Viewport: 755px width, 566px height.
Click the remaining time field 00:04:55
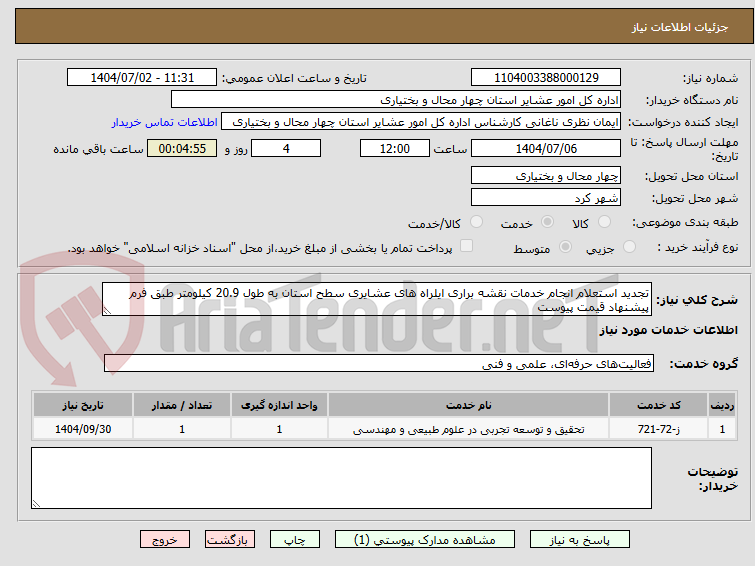[x=182, y=148]
